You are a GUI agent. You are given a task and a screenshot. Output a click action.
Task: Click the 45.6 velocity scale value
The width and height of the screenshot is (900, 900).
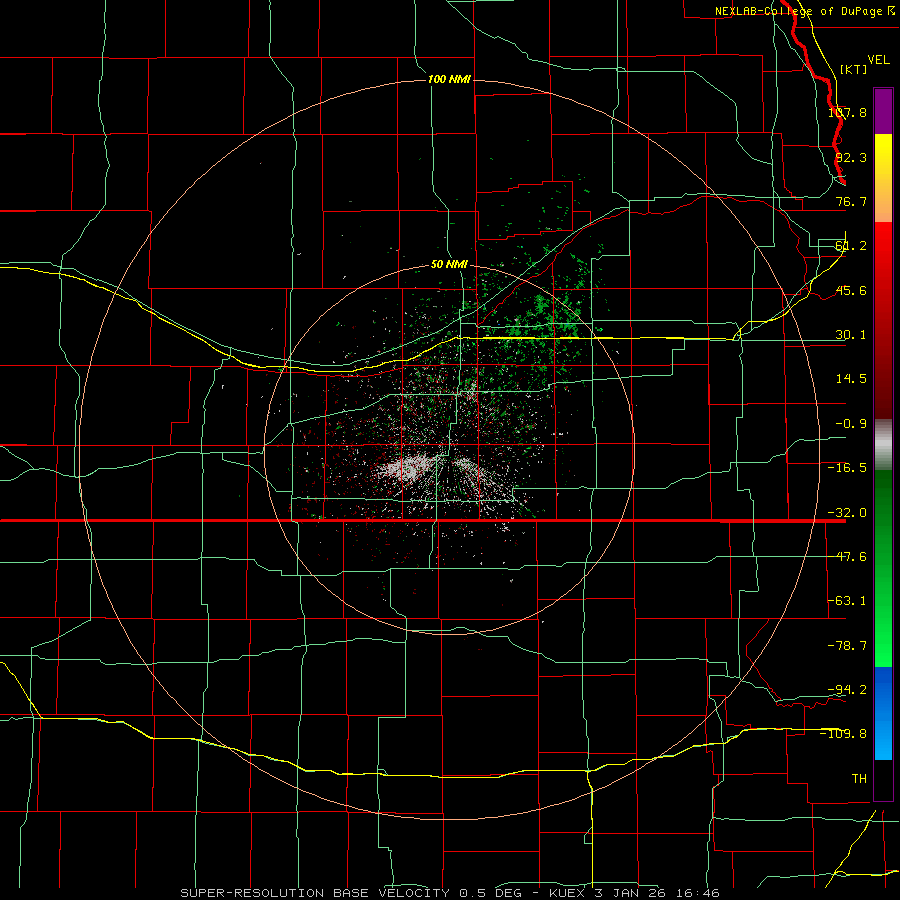851,290
